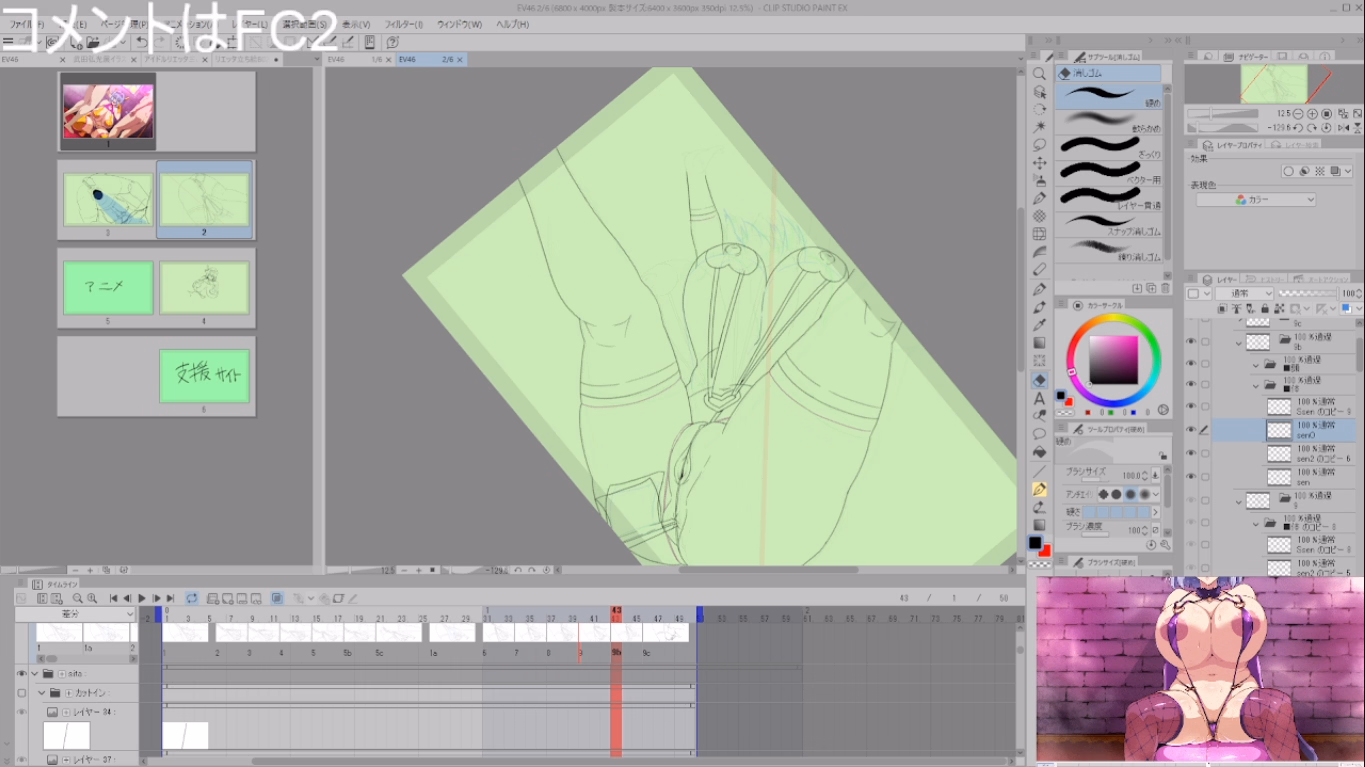Click Navigator zoom in button
The width and height of the screenshot is (1365, 767).
click(1313, 114)
